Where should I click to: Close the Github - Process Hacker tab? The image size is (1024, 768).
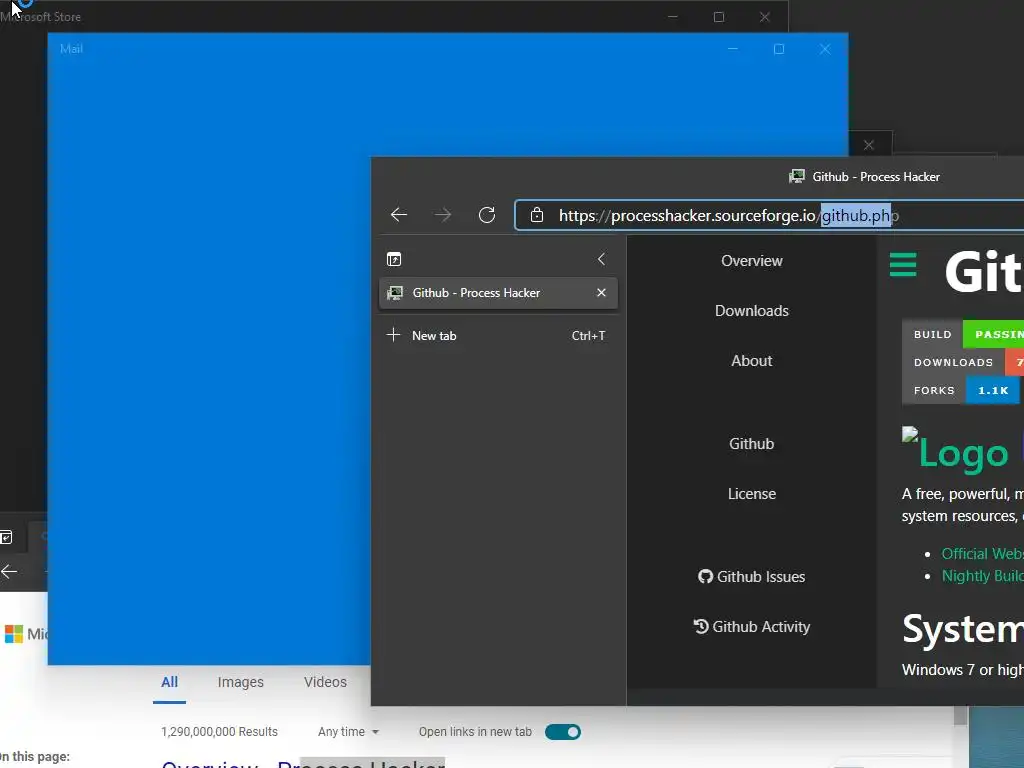pyautogui.click(x=601, y=293)
